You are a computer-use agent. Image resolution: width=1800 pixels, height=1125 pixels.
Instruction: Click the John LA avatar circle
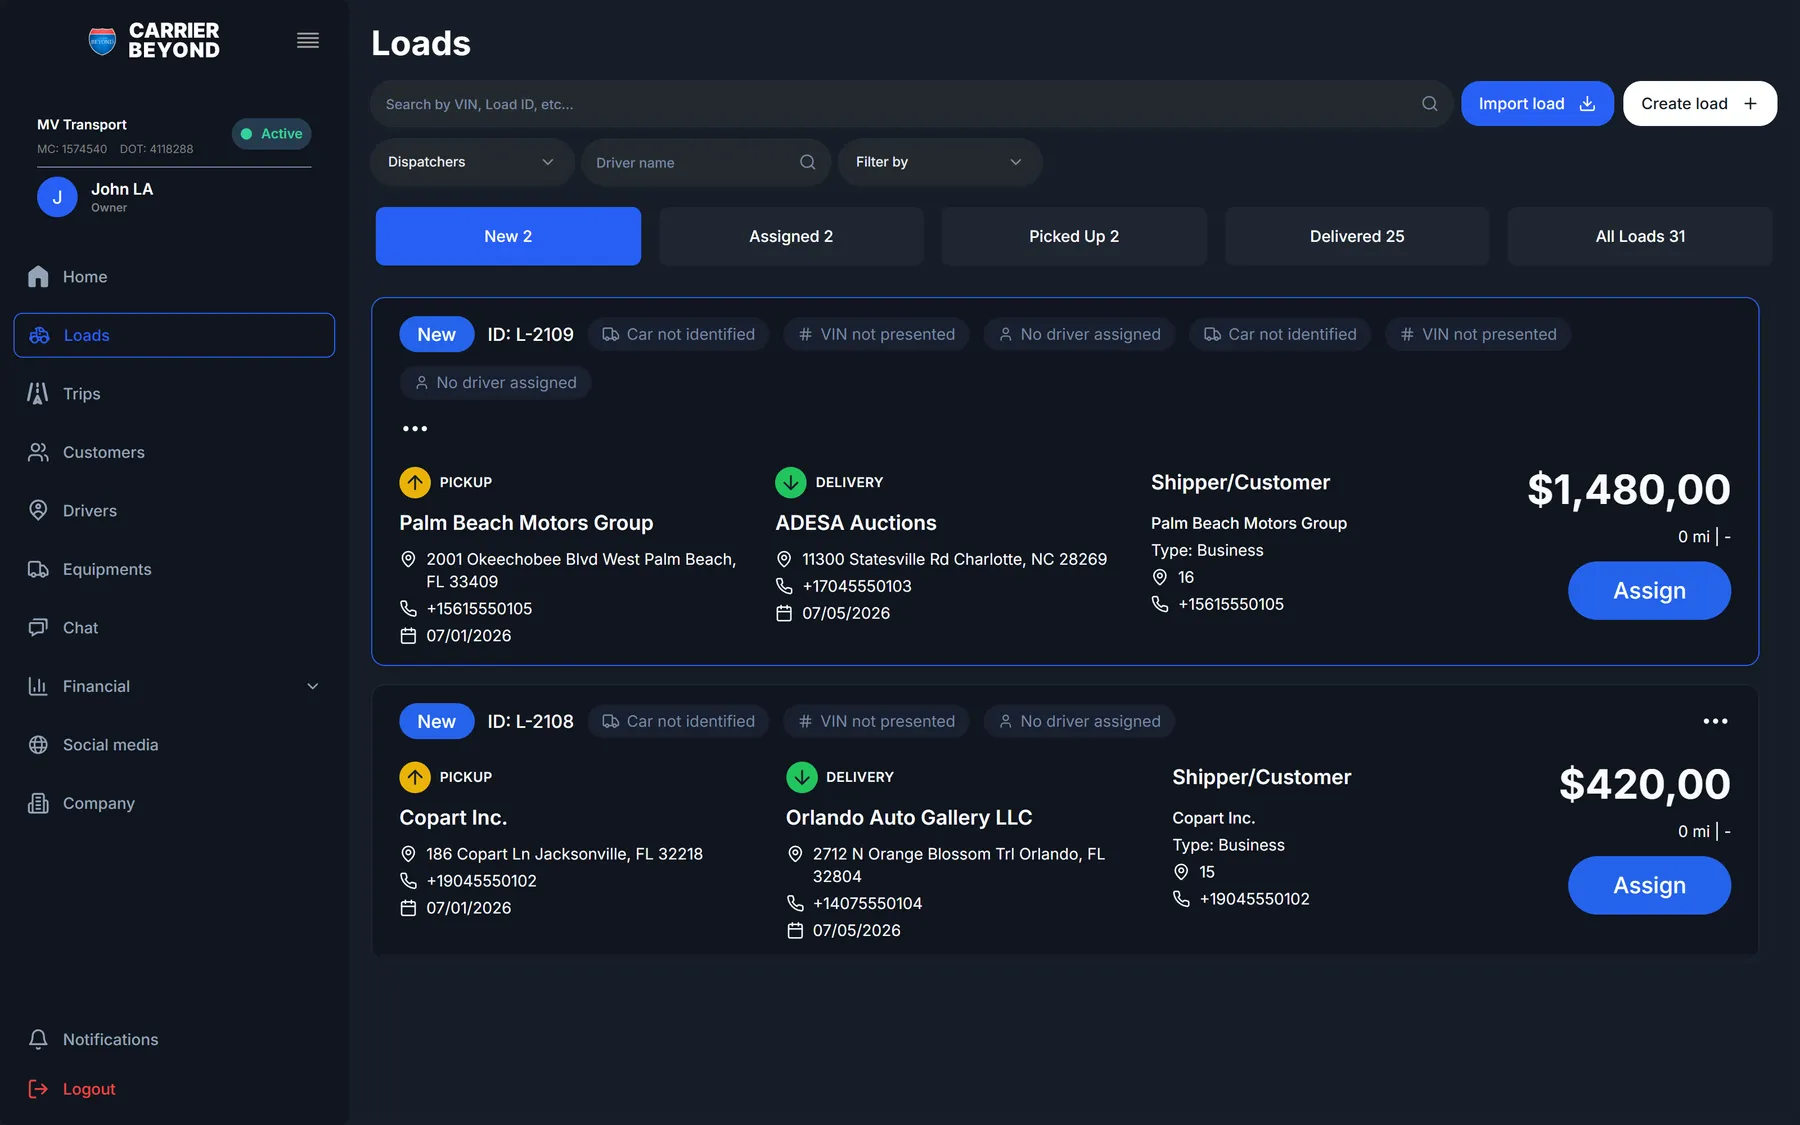click(57, 197)
